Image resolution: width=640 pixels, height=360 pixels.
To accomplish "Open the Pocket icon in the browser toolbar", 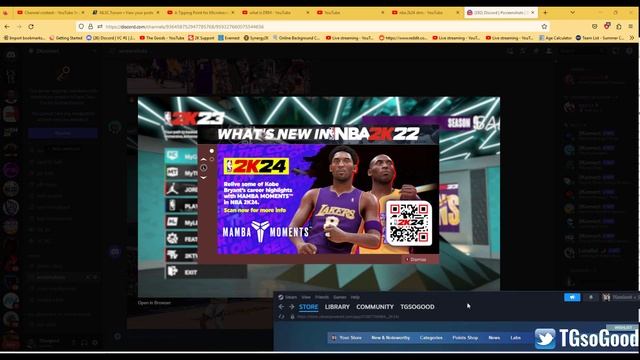I will 594,27.
